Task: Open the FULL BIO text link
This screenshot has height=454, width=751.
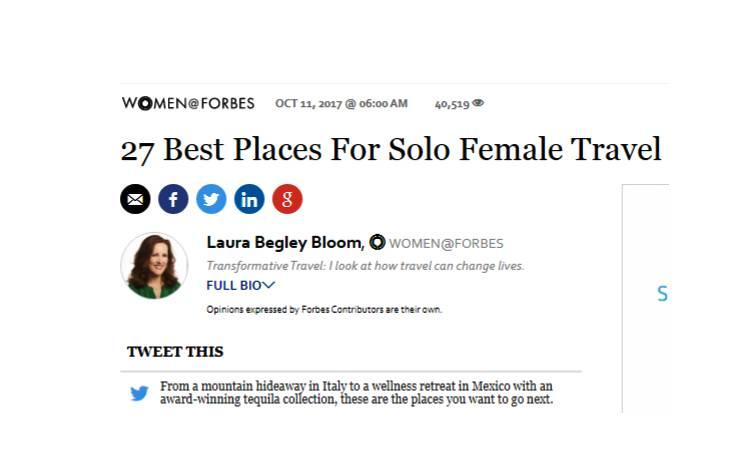Action: tap(234, 285)
